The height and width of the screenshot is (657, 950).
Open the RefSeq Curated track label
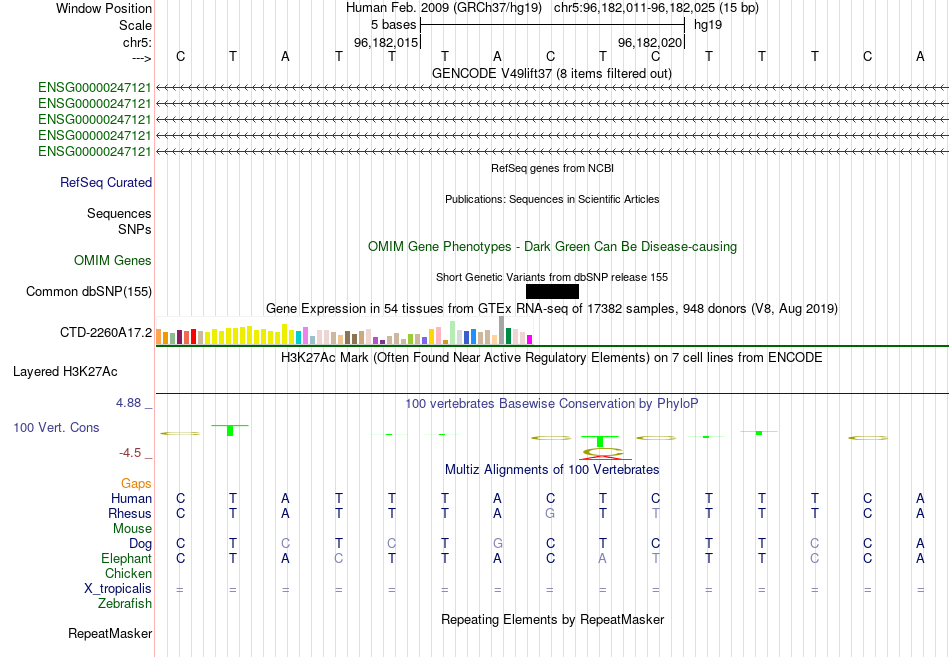click(106, 182)
